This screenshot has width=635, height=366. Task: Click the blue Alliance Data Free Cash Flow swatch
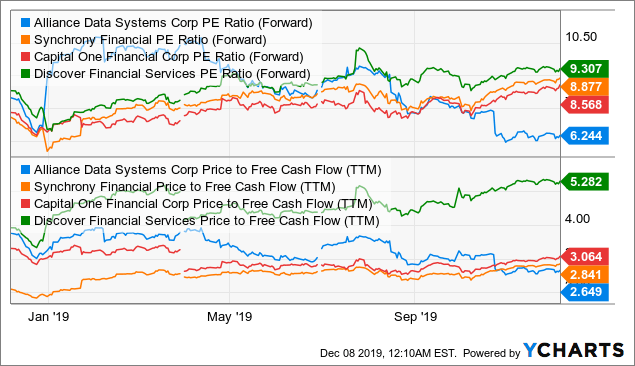point(26,170)
